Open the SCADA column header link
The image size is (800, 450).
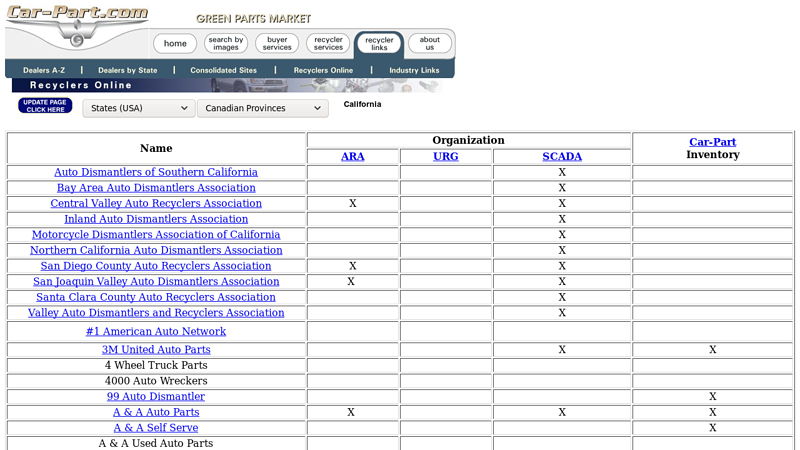pyautogui.click(x=562, y=157)
